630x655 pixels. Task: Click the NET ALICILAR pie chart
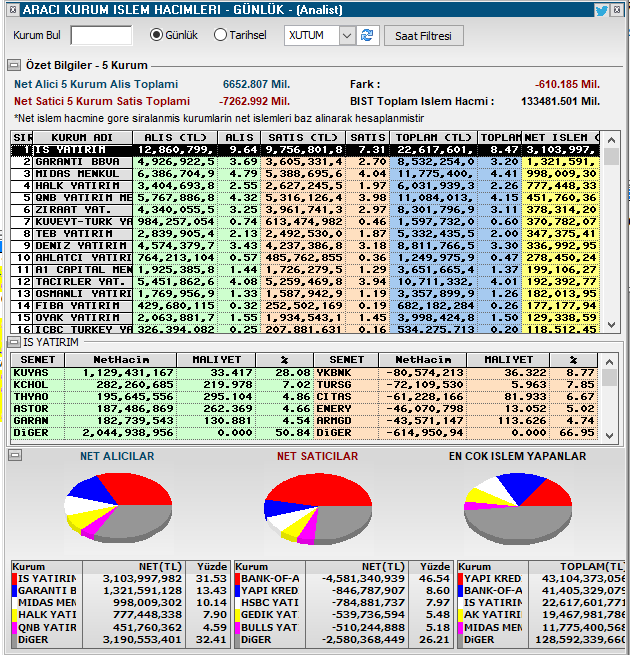pos(118,508)
